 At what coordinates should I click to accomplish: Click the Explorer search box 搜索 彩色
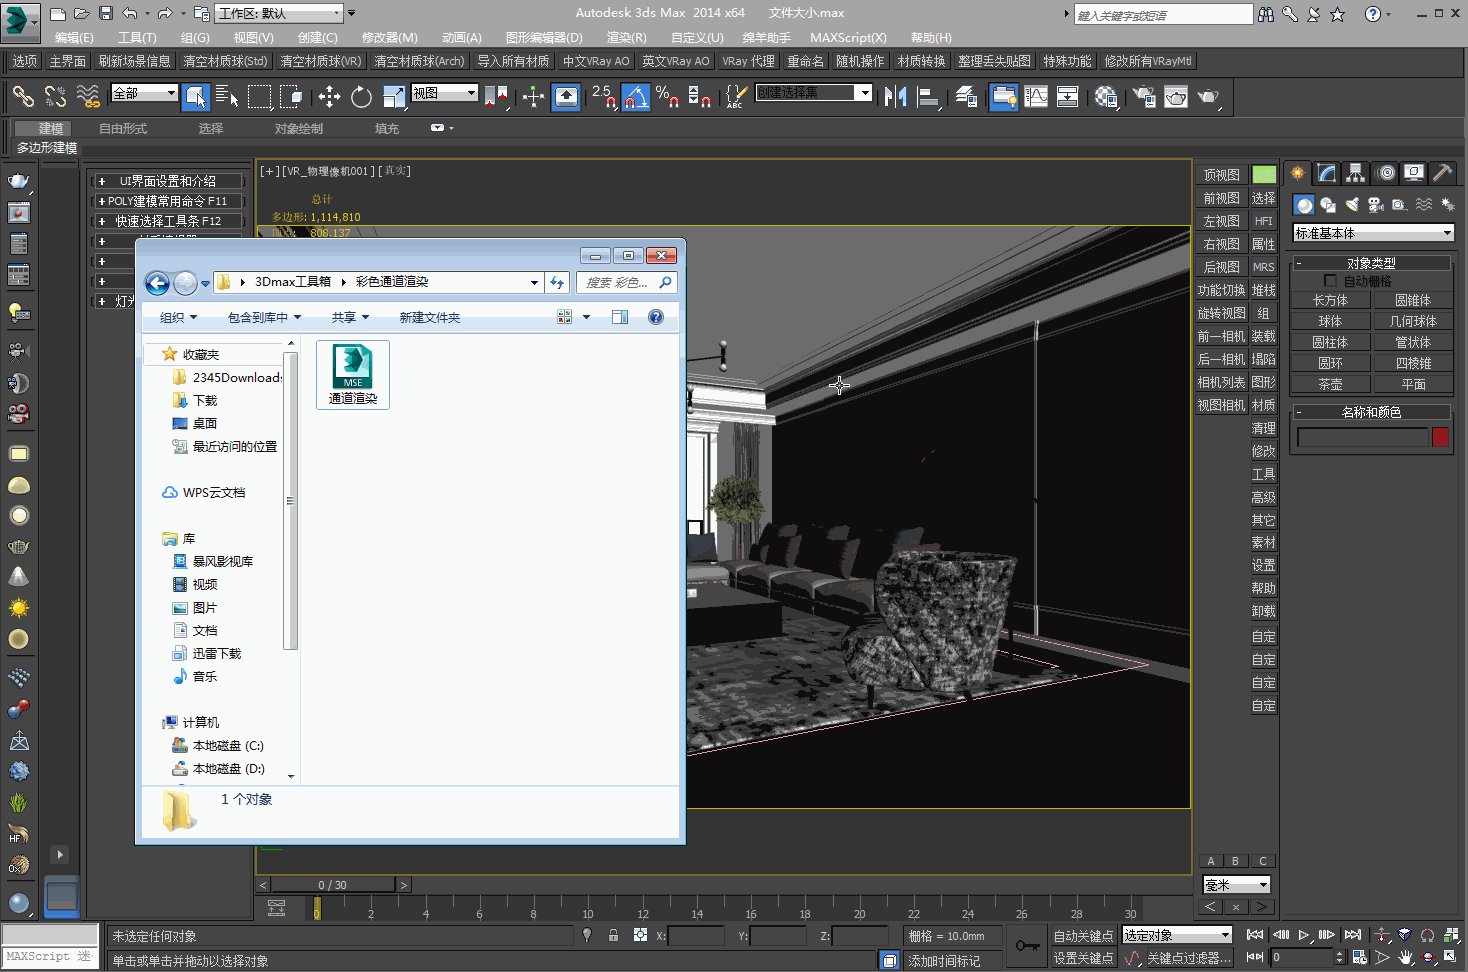coord(626,283)
